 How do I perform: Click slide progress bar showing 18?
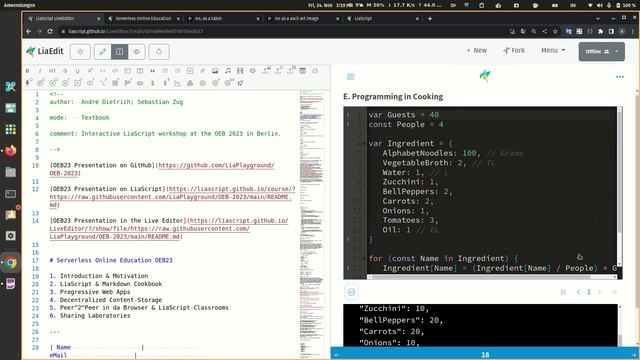[485, 355]
